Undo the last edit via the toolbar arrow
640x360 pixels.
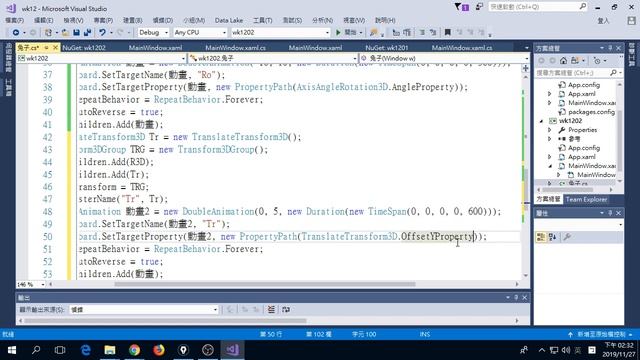(x=102, y=32)
